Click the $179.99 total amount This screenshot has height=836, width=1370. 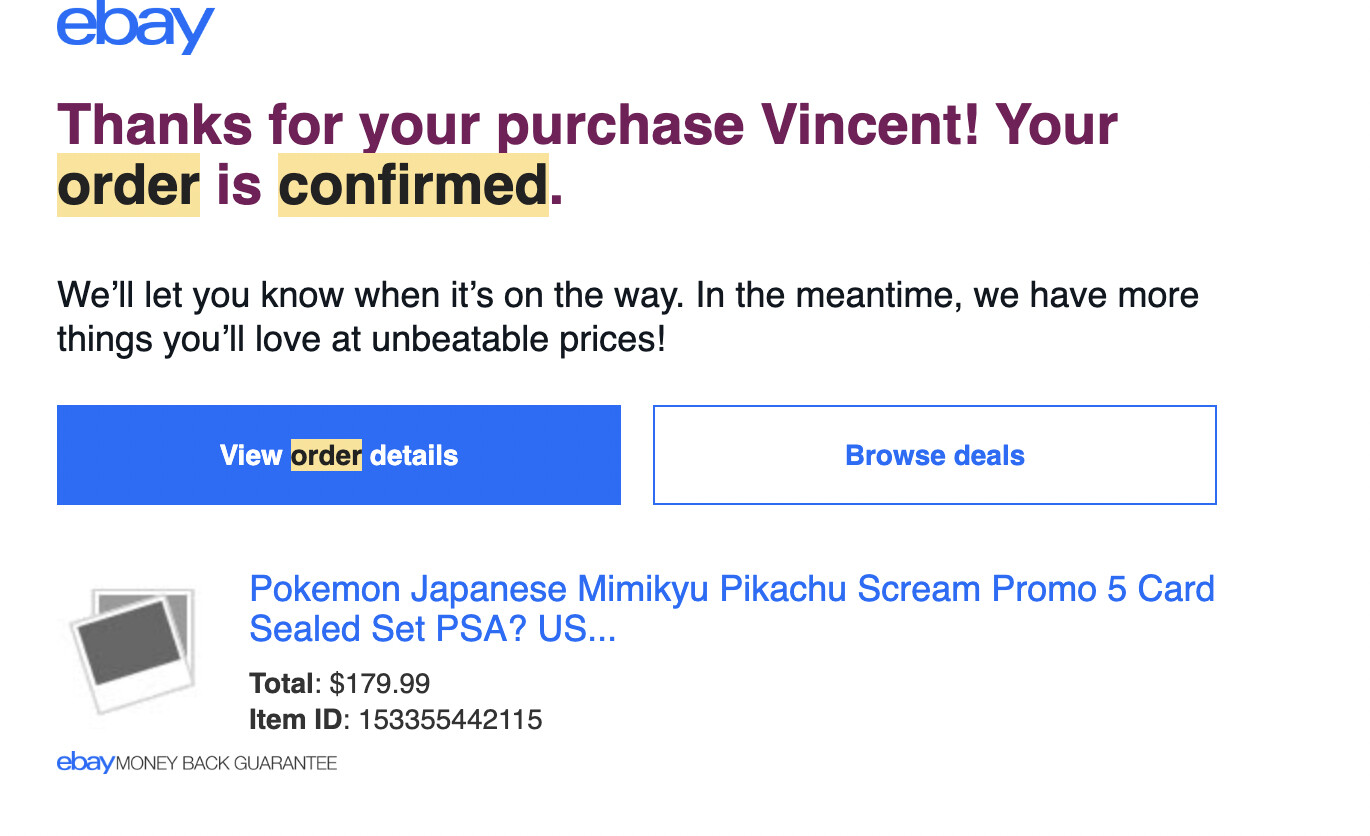tap(380, 684)
